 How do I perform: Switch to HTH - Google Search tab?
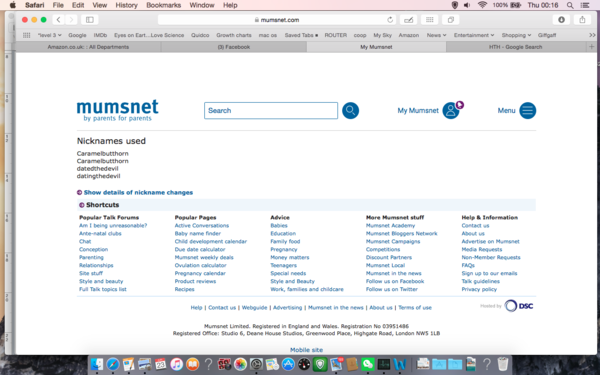coord(515,47)
